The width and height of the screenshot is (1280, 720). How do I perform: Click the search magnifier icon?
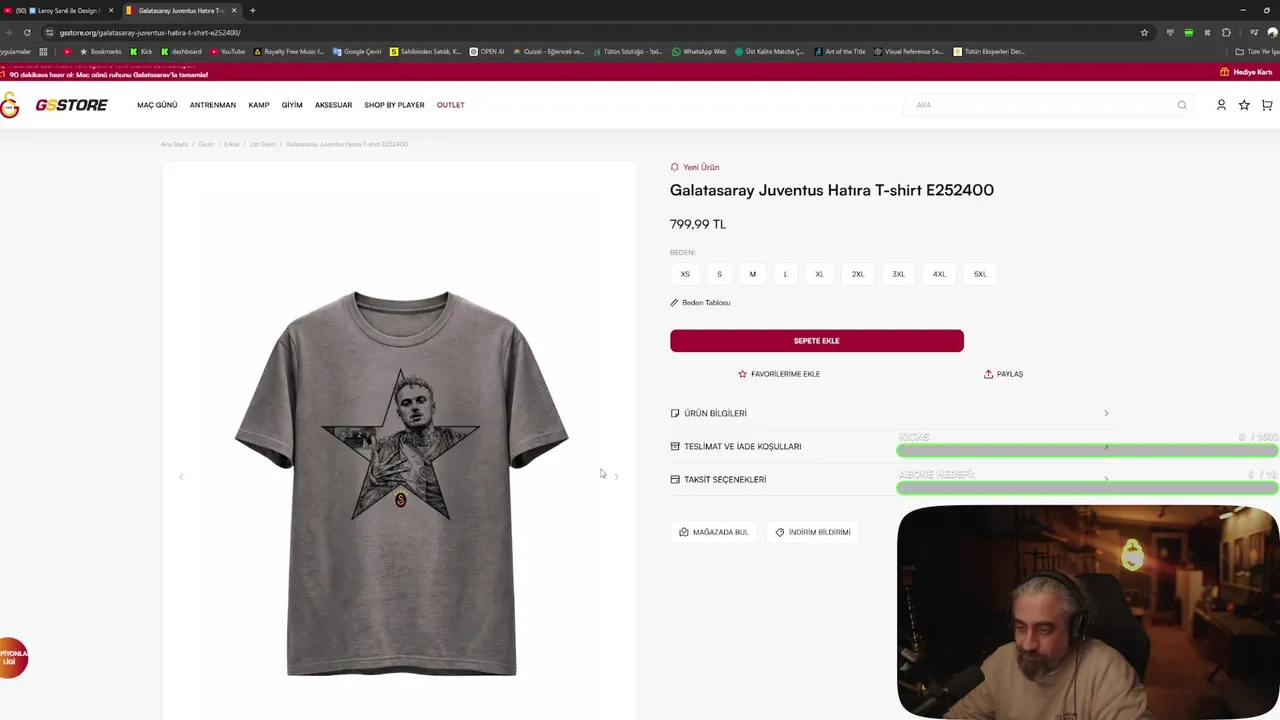(1182, 105)
